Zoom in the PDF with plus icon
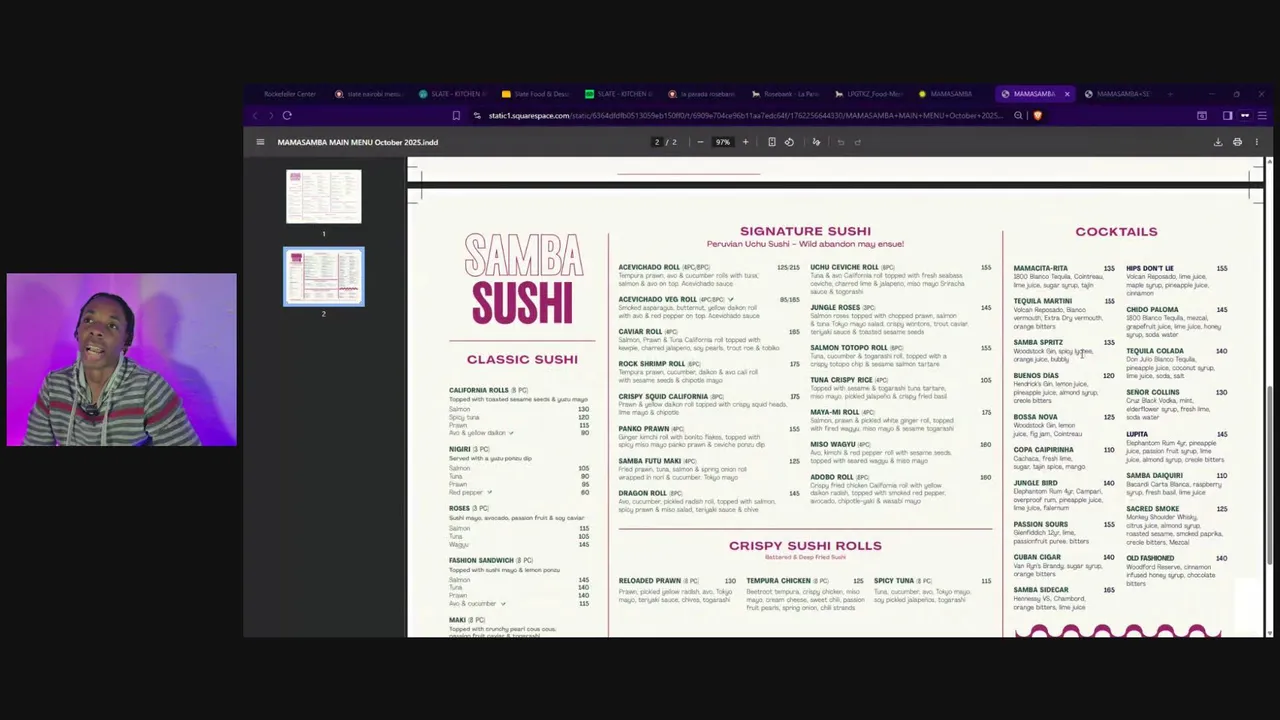Screen dimensions: 1280x720 point(745,142)
